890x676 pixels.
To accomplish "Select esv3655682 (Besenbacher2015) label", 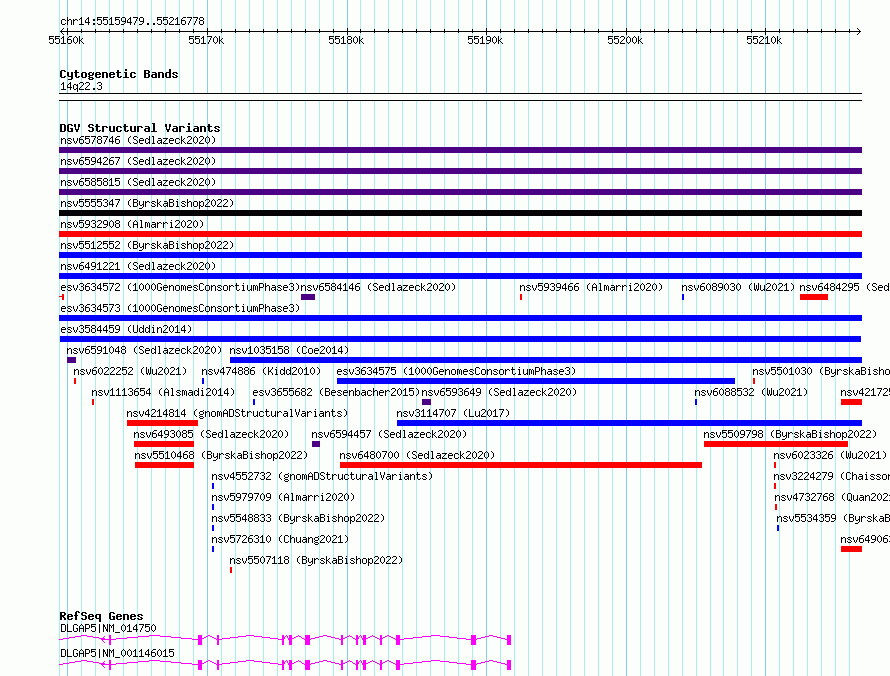I will [336, 392].
